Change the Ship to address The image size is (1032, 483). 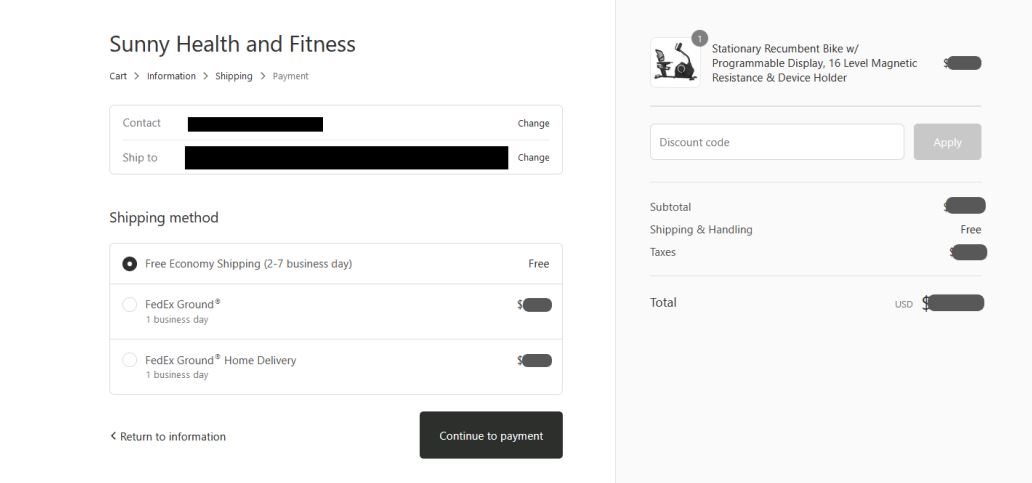click(533, 157)
